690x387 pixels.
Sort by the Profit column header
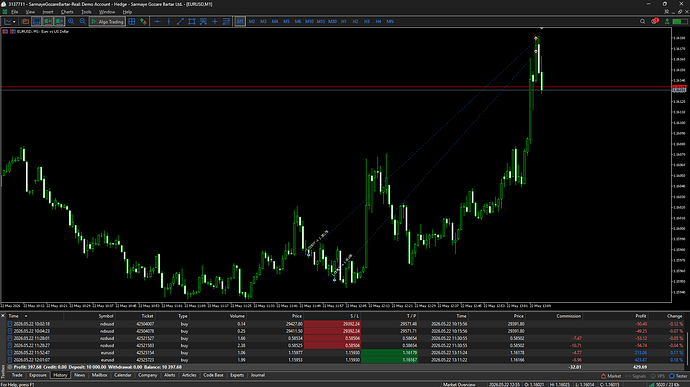pos(641,316)
